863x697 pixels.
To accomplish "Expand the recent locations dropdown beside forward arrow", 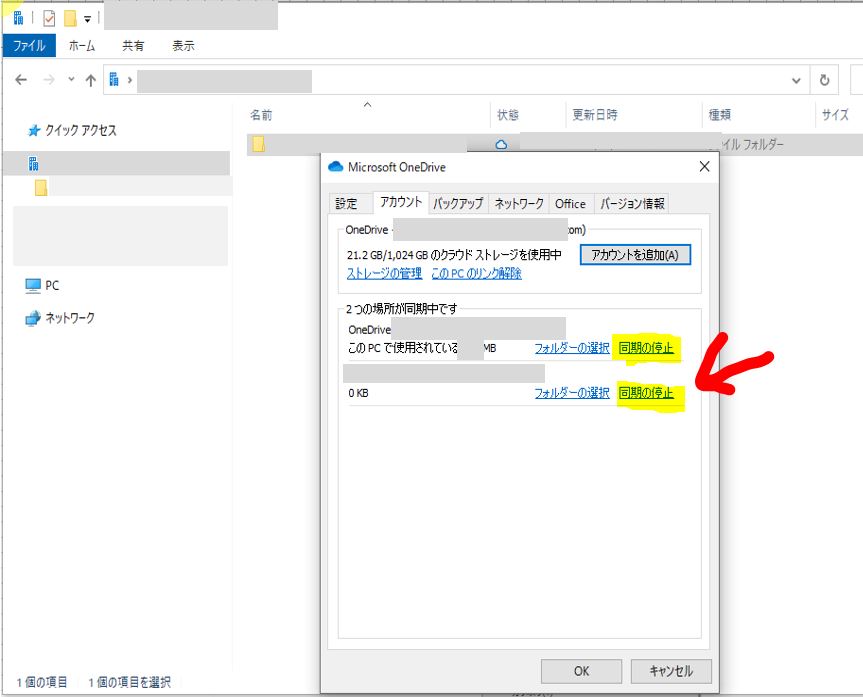I will click(x=71, y=80).
